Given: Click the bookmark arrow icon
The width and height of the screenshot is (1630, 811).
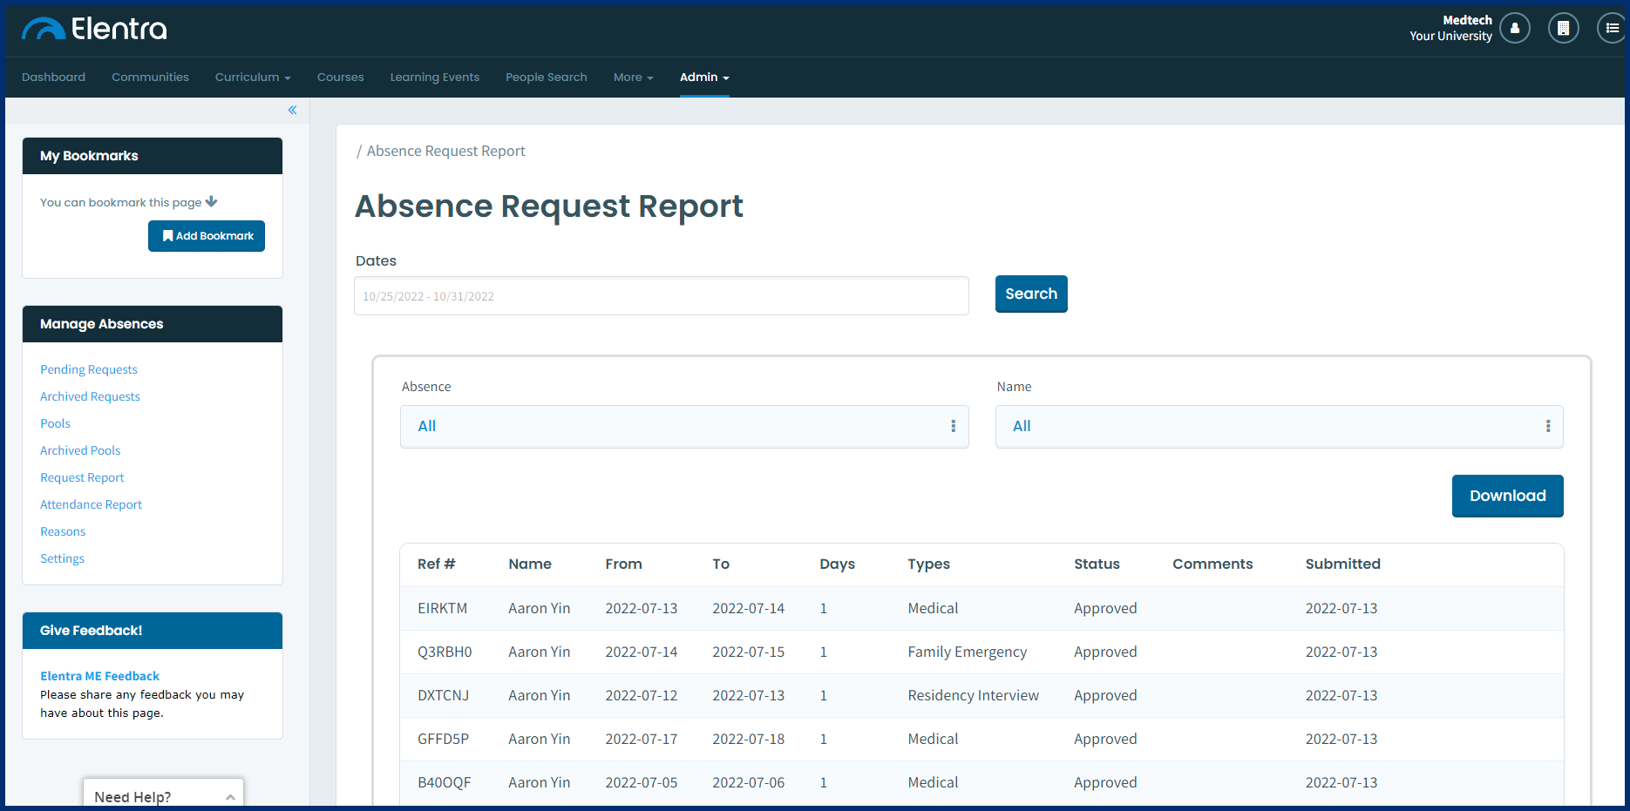Looking at the screenshot, I should point(211,202).
